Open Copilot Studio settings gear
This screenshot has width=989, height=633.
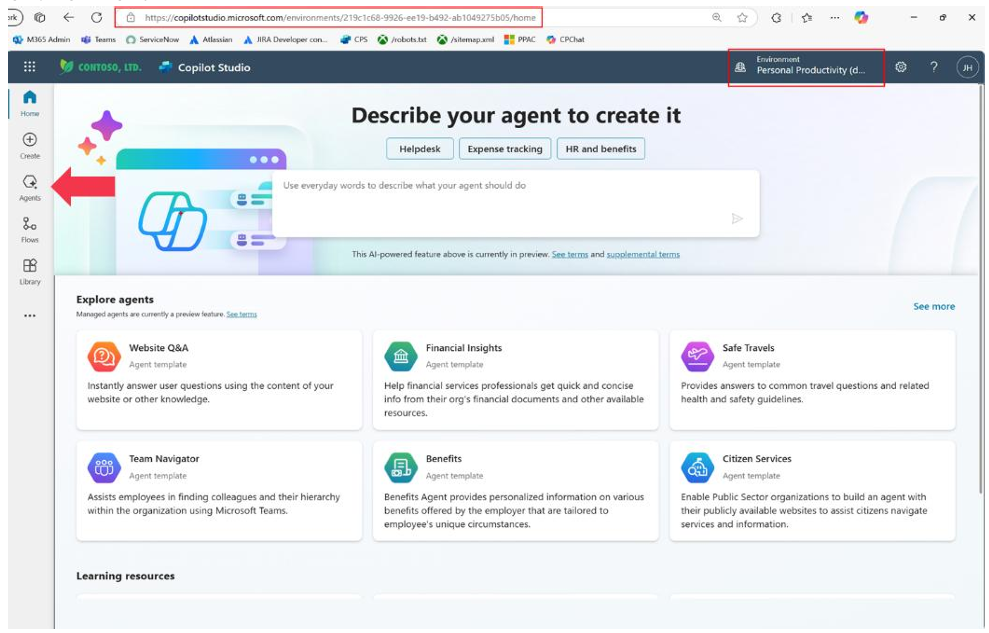901,67
